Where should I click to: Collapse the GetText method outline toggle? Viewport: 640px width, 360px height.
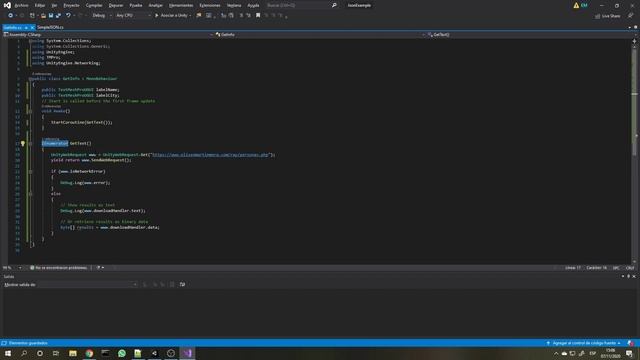(30, 144)
